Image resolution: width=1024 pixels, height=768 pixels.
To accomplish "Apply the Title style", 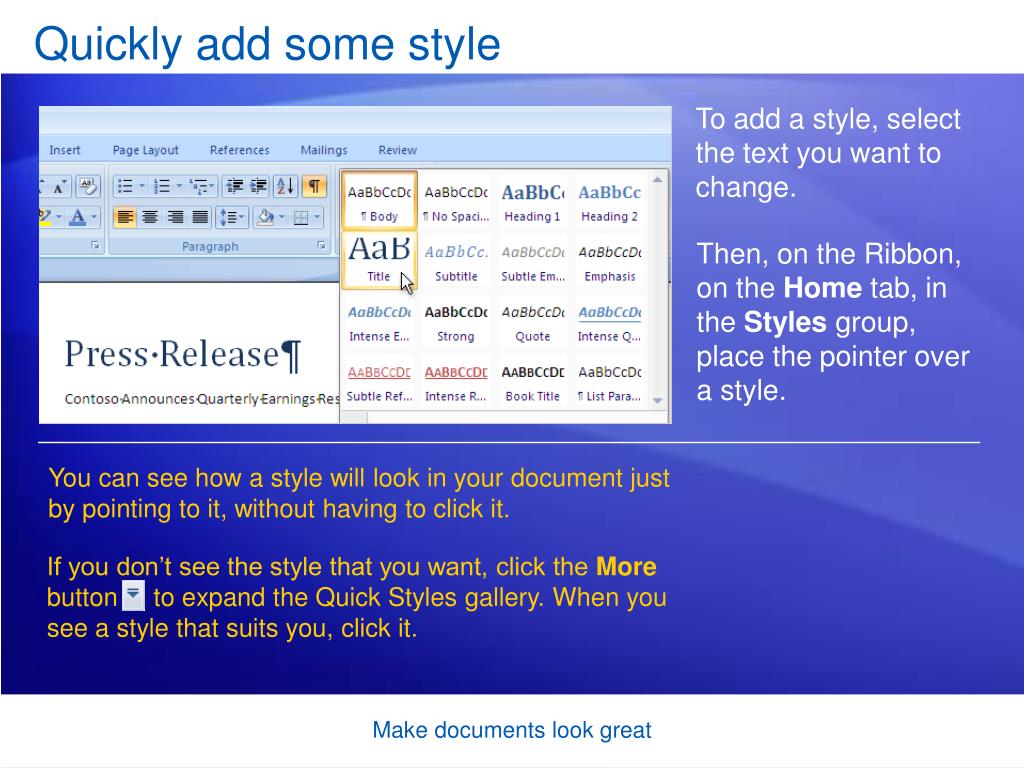I will (379, 260).
